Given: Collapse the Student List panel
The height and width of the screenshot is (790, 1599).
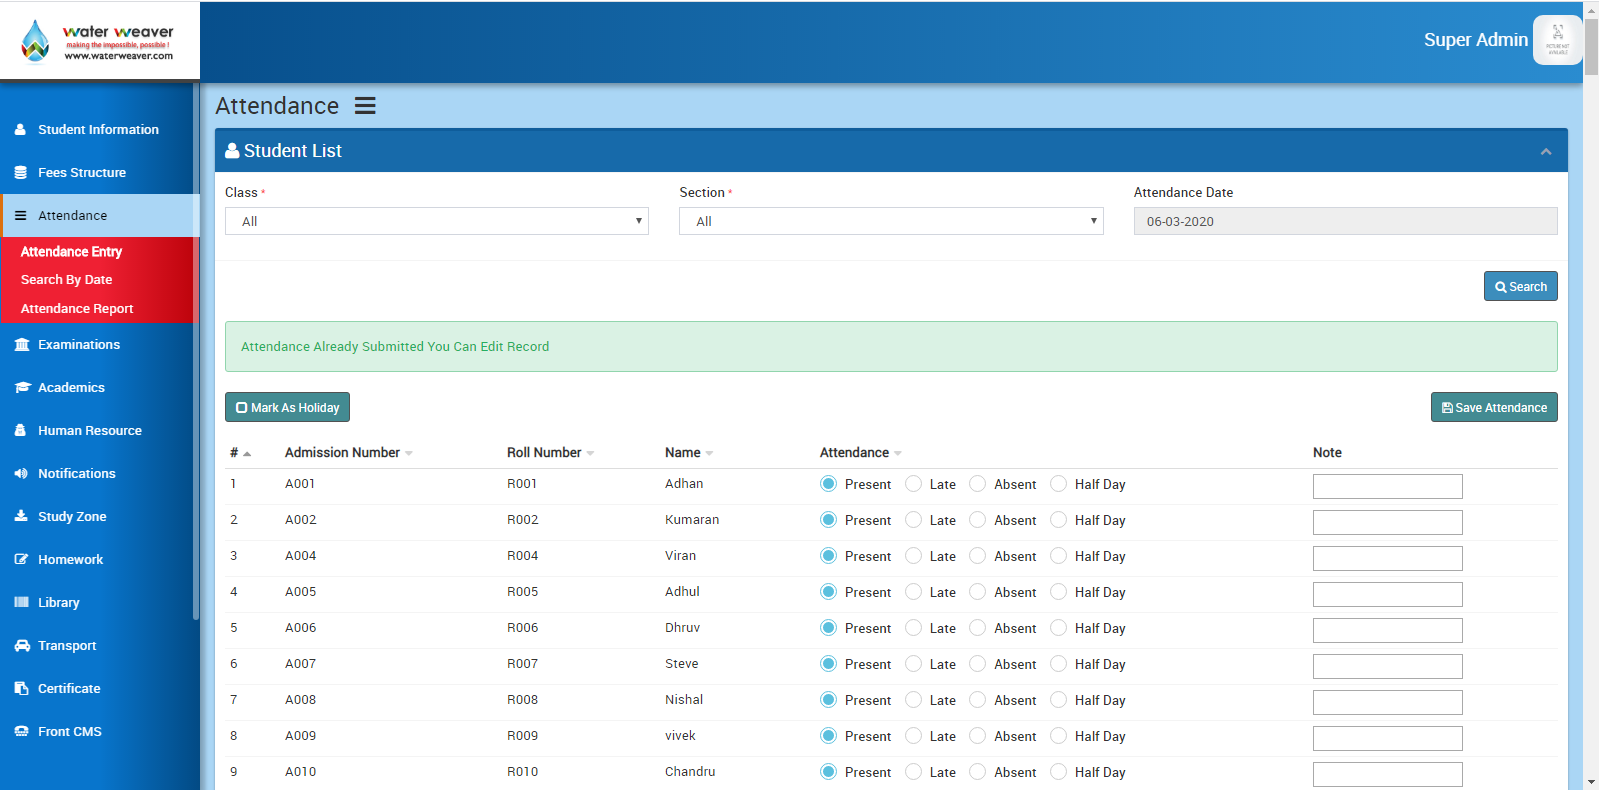Looking at the screenshot, I should (1545, 151).
